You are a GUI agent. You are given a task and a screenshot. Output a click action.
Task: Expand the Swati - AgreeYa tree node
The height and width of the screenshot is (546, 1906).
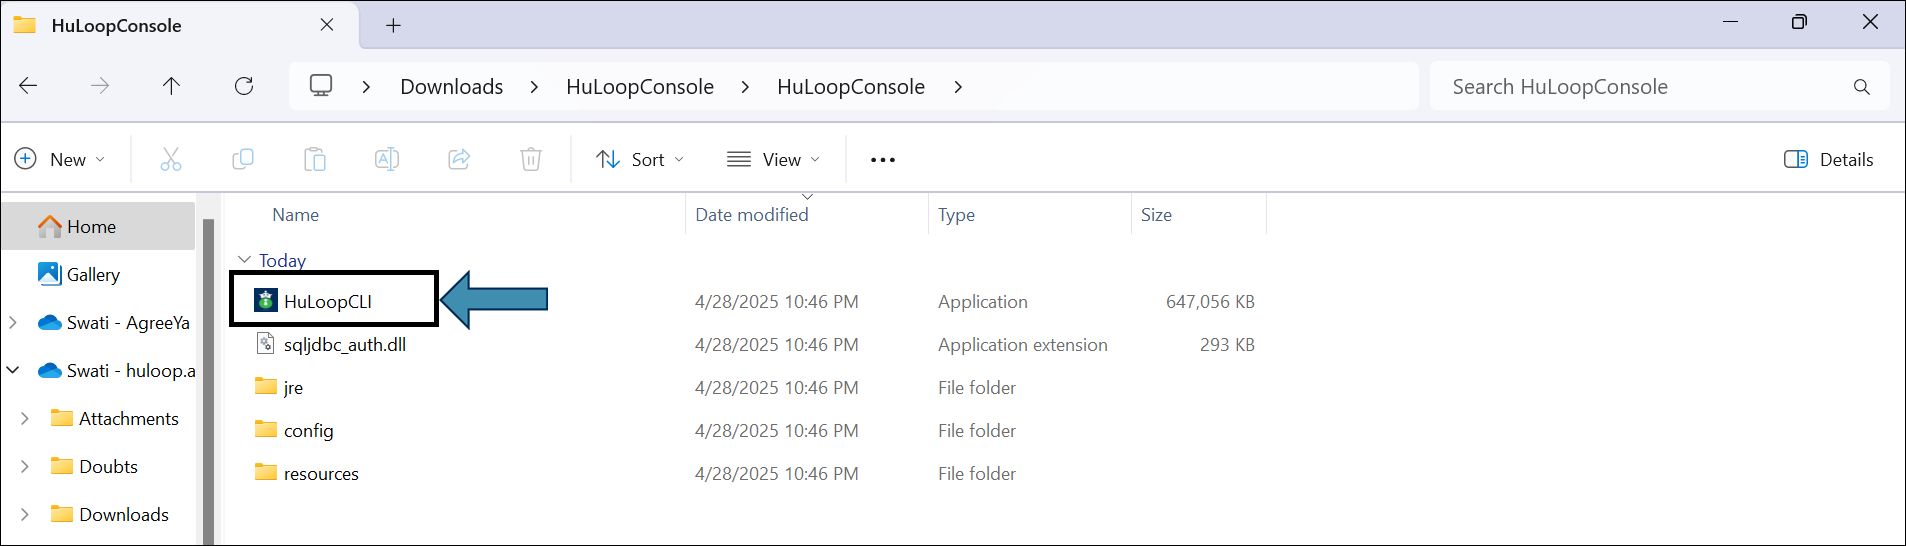(13, 322)
